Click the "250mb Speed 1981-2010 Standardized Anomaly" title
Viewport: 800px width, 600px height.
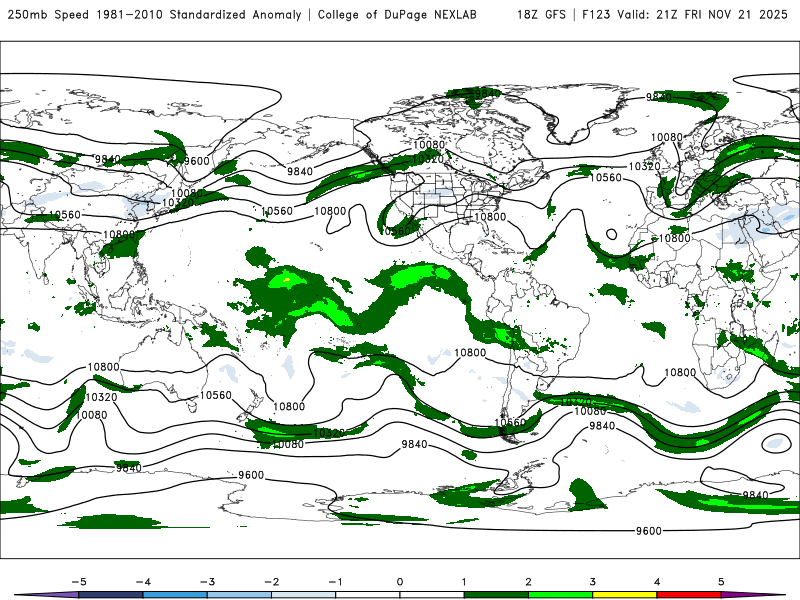coord(155,15)
